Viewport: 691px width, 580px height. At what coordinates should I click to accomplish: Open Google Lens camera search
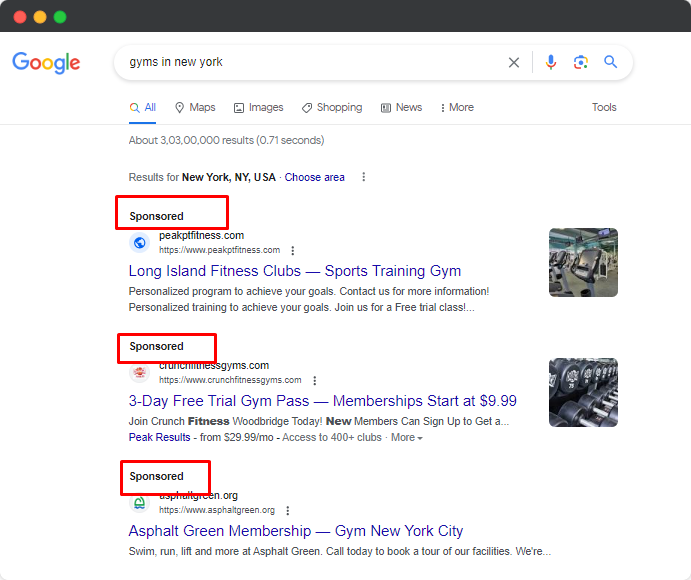tap(581, 62)
